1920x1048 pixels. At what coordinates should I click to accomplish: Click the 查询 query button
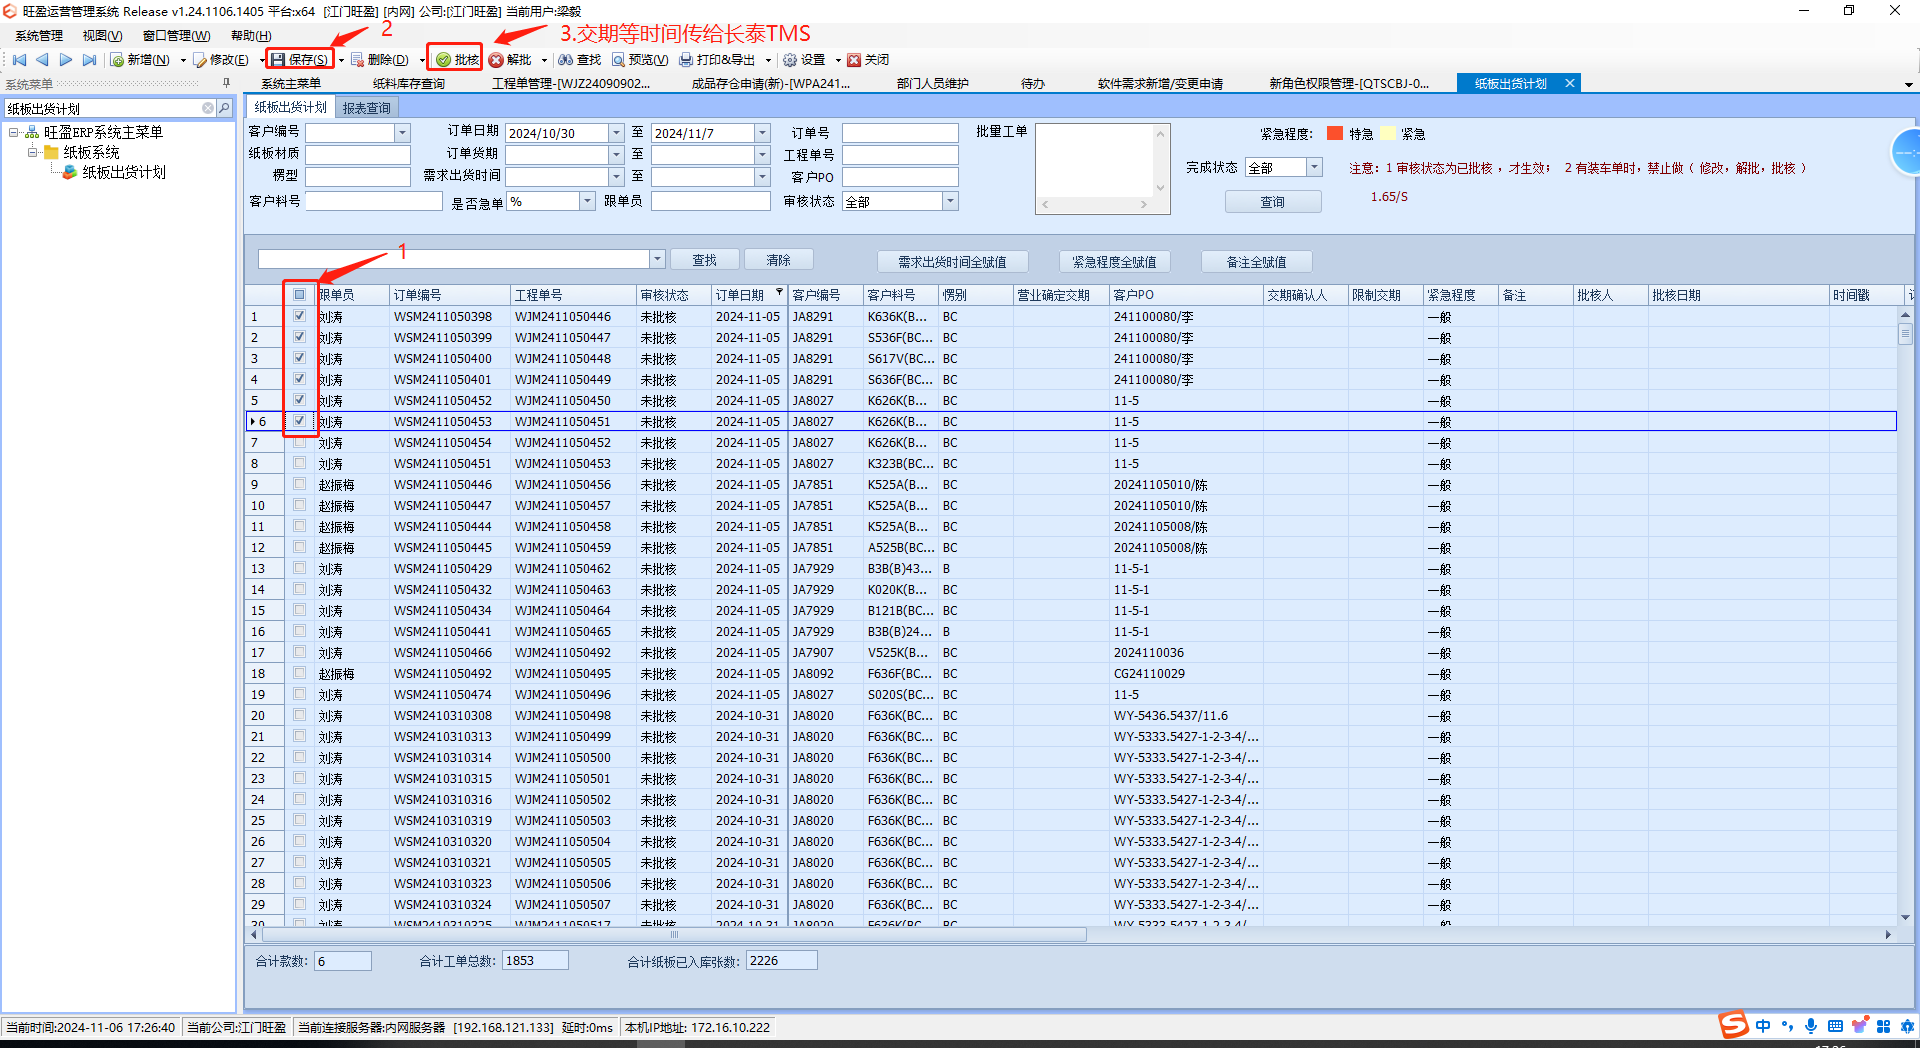[x=1273, y=202]
